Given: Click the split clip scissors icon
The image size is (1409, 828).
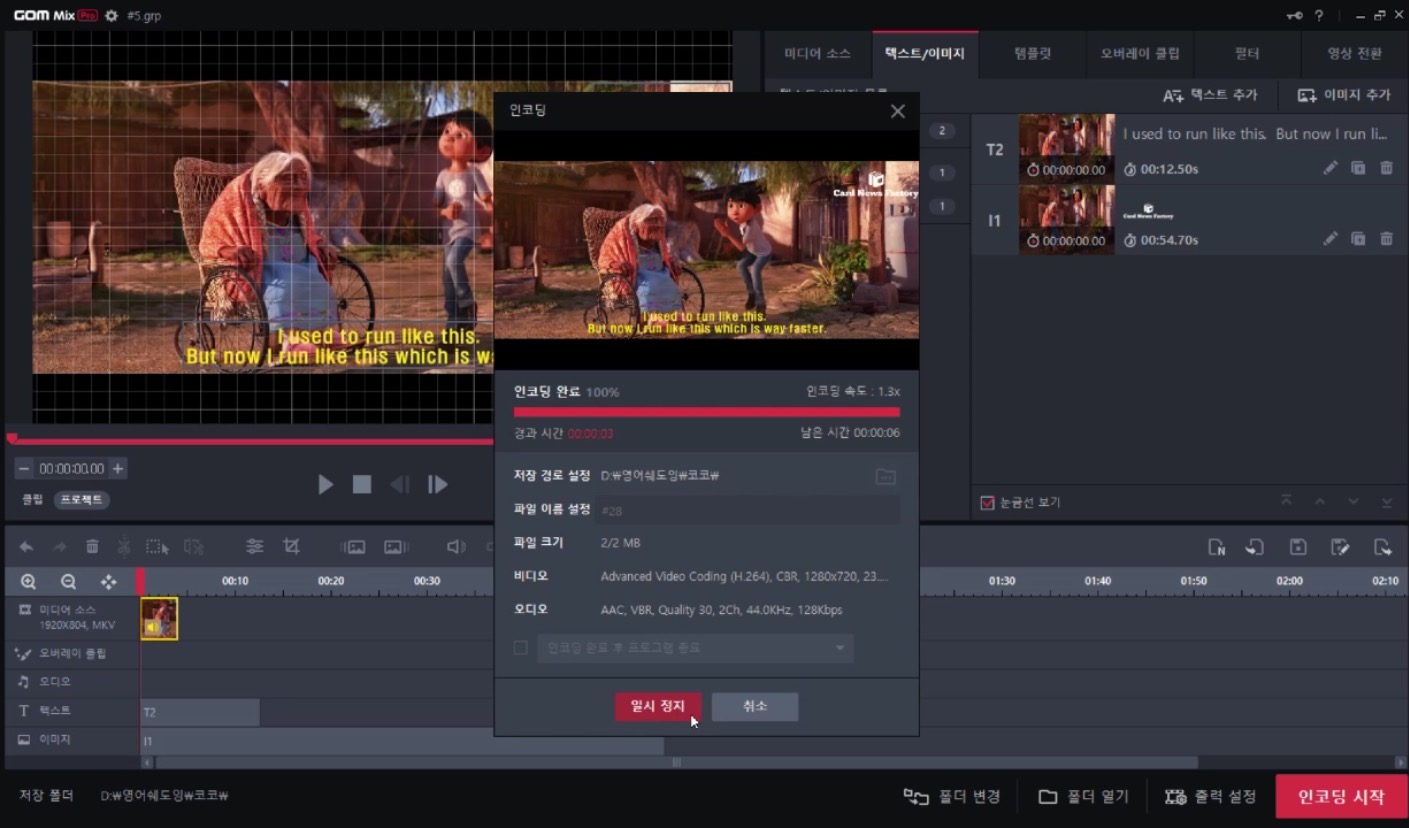Looking at the screenshot, I should tap(124, 547).
